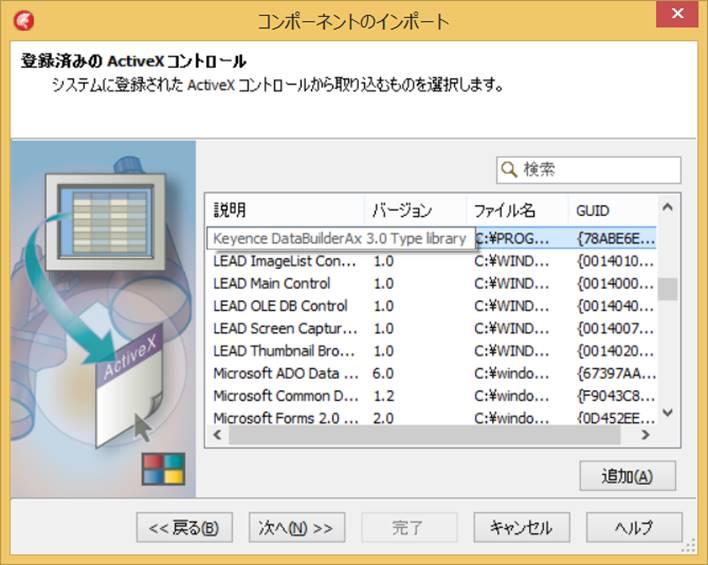
Task: Select LEAD Screen Captur... row
Action: pos(431,329)
